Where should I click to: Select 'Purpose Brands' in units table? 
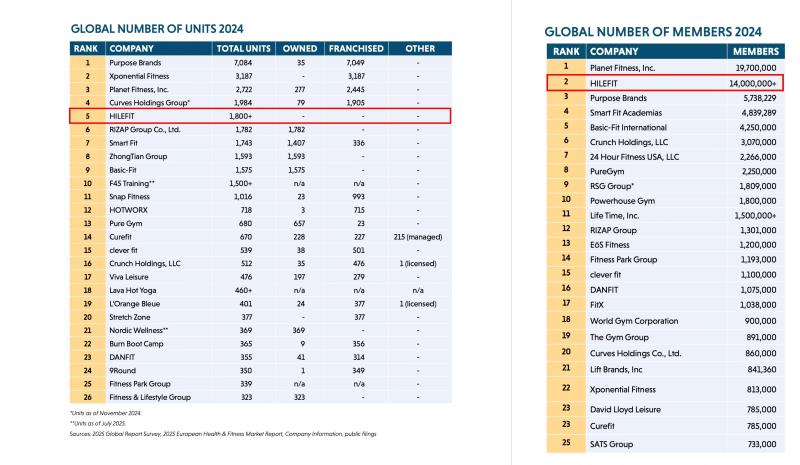[135, 63]
